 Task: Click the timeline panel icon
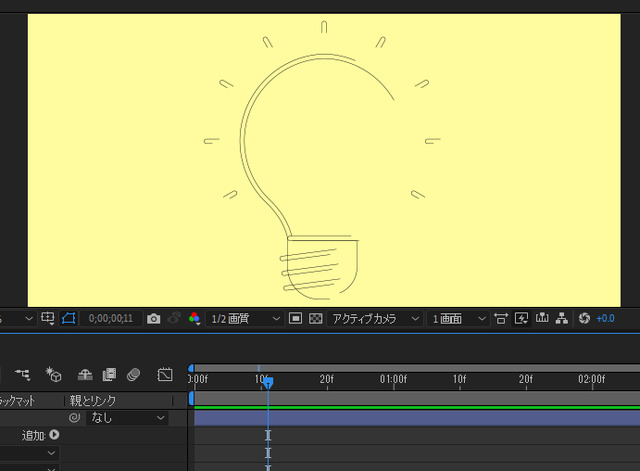pyautogui.click(x=542, y=318)
